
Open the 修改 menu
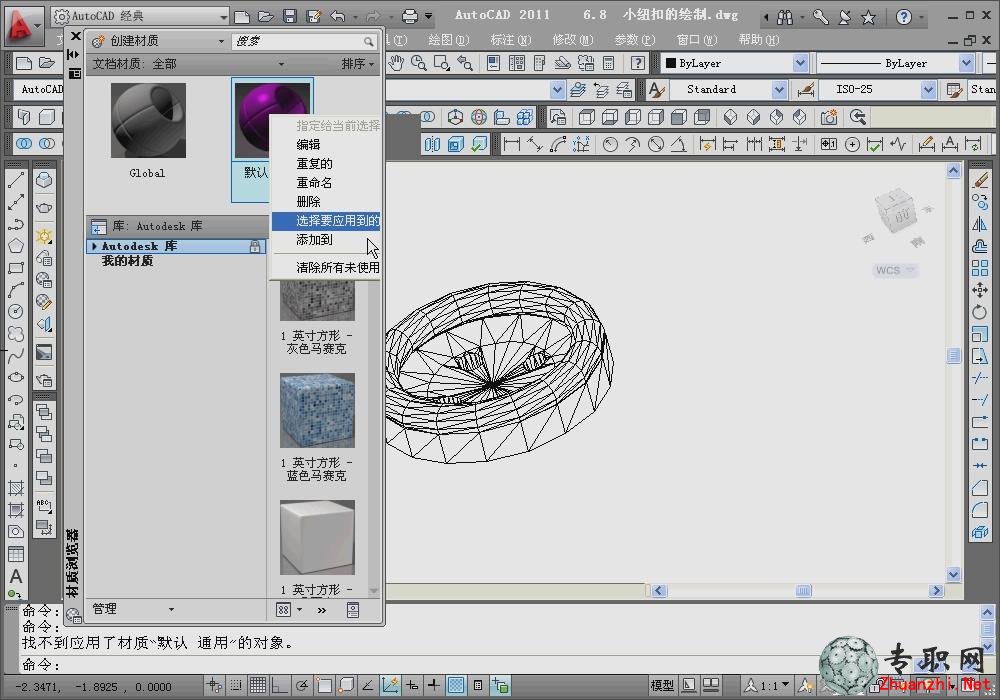click(573, 40)
